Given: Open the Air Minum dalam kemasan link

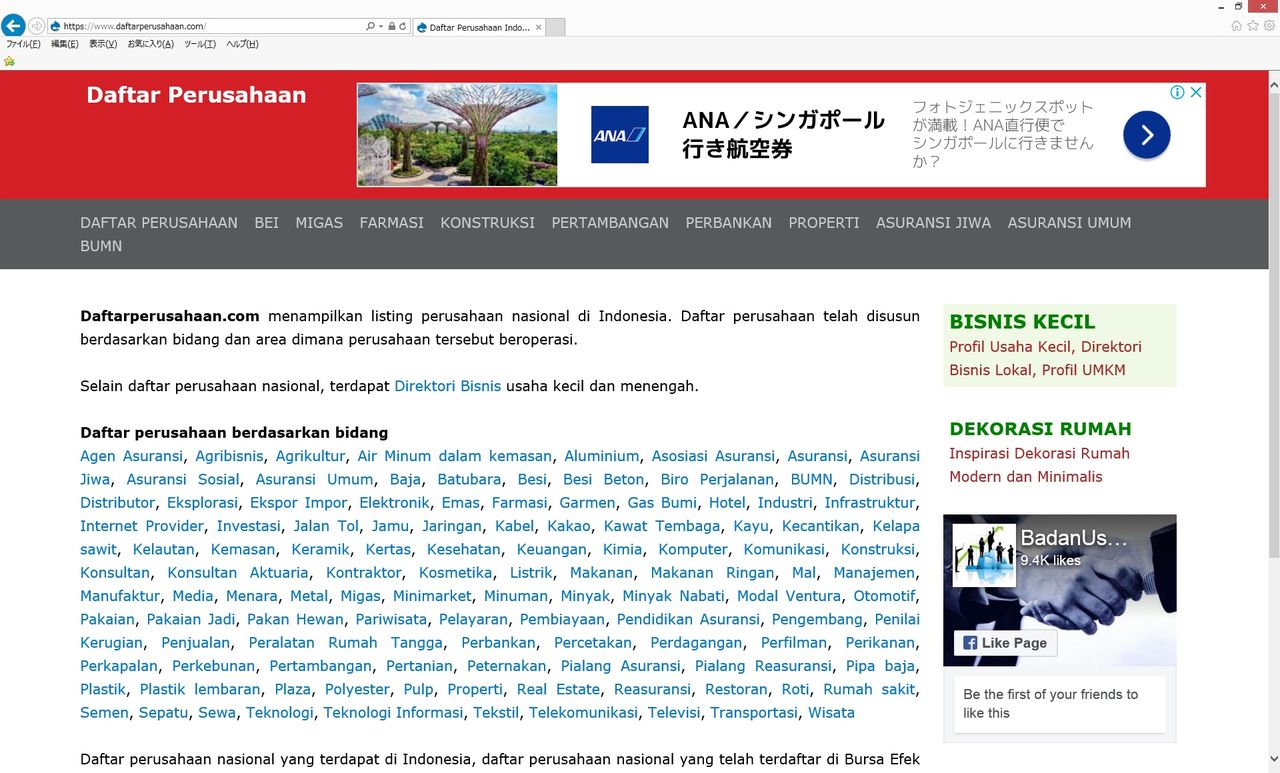Looking at the screenshot, I should coord(455,456).
